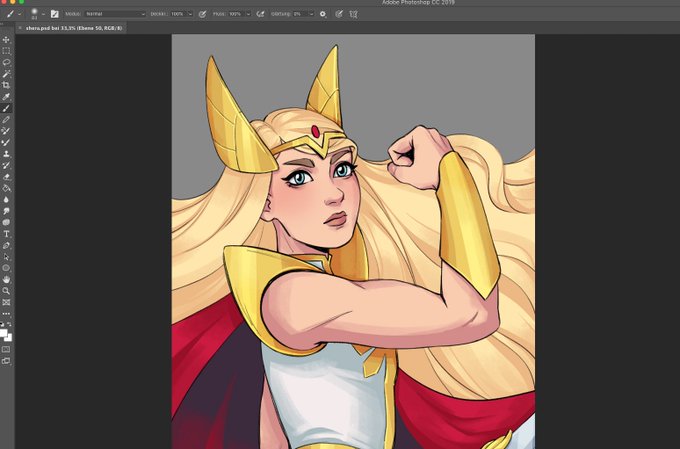This screenshot has width=680, height=449.
Task: Reset default foreground and background colors
Action: 2,324
